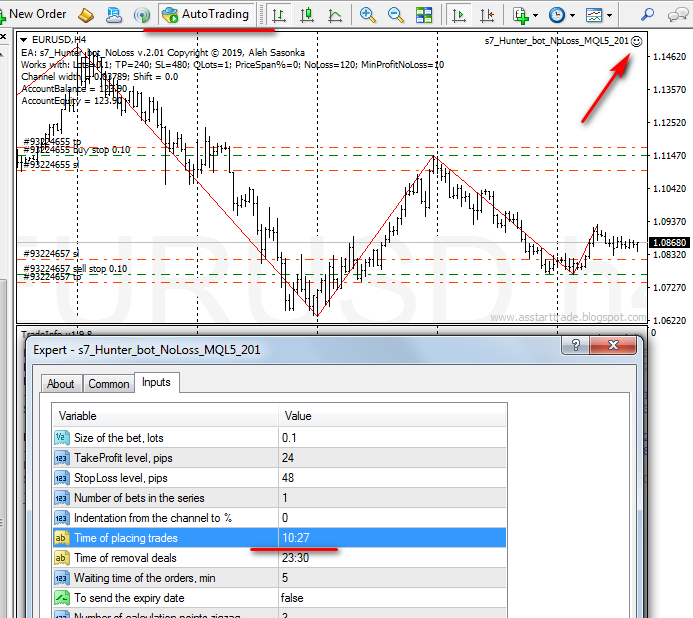Click the double-type icon of 'Size of the bet'
Viewport: 693px width, 618px height.
[x=61, y=438]
